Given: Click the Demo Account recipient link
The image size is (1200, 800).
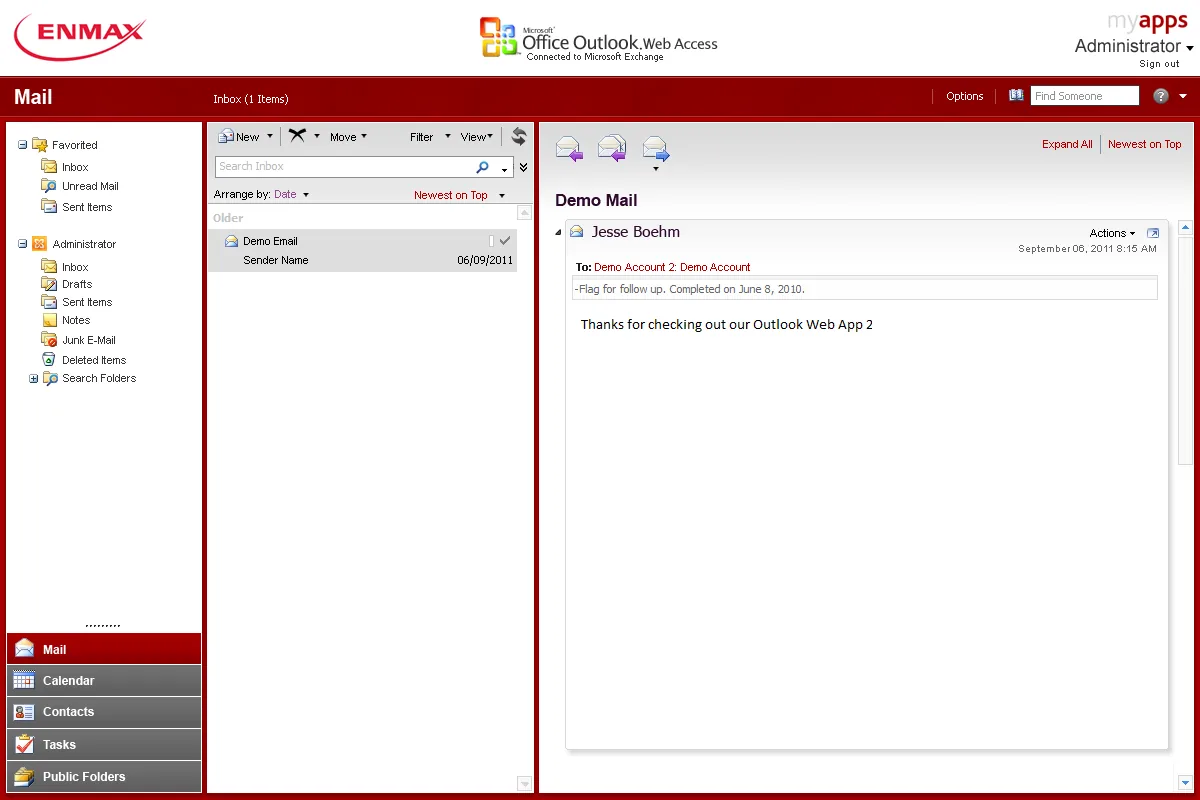Looking at the screenshot, I should (715, 267).
